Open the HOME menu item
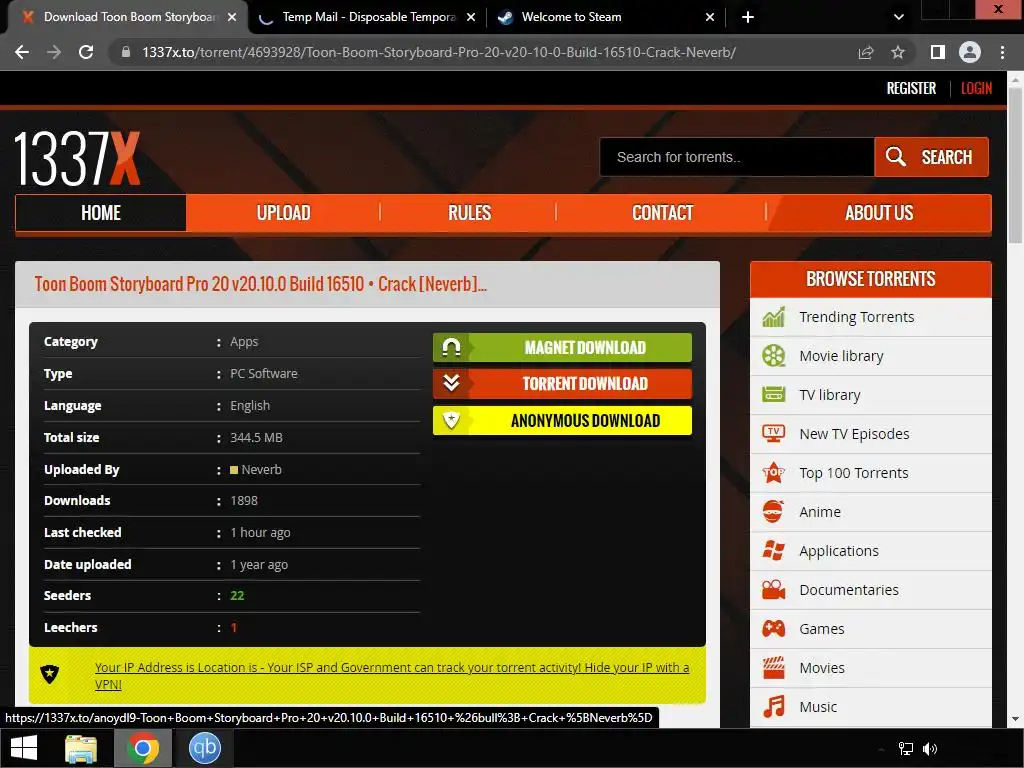The width and height of the screenshot is (1024, 768). coord(101,213)
